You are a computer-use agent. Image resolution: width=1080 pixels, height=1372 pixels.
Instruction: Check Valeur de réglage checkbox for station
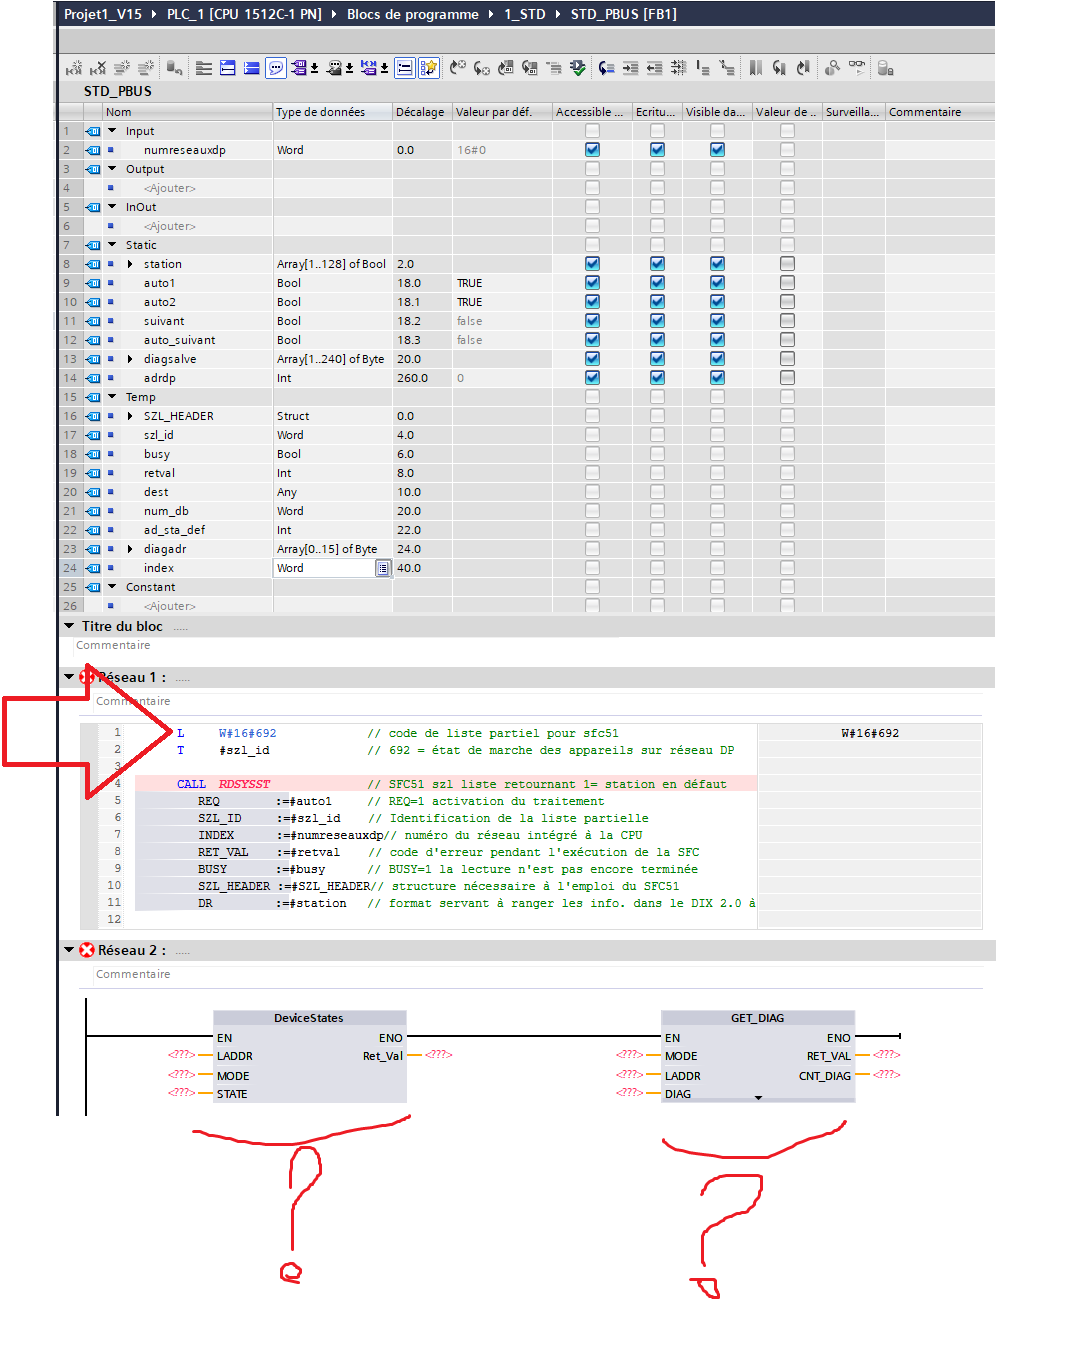pos(787,264)
